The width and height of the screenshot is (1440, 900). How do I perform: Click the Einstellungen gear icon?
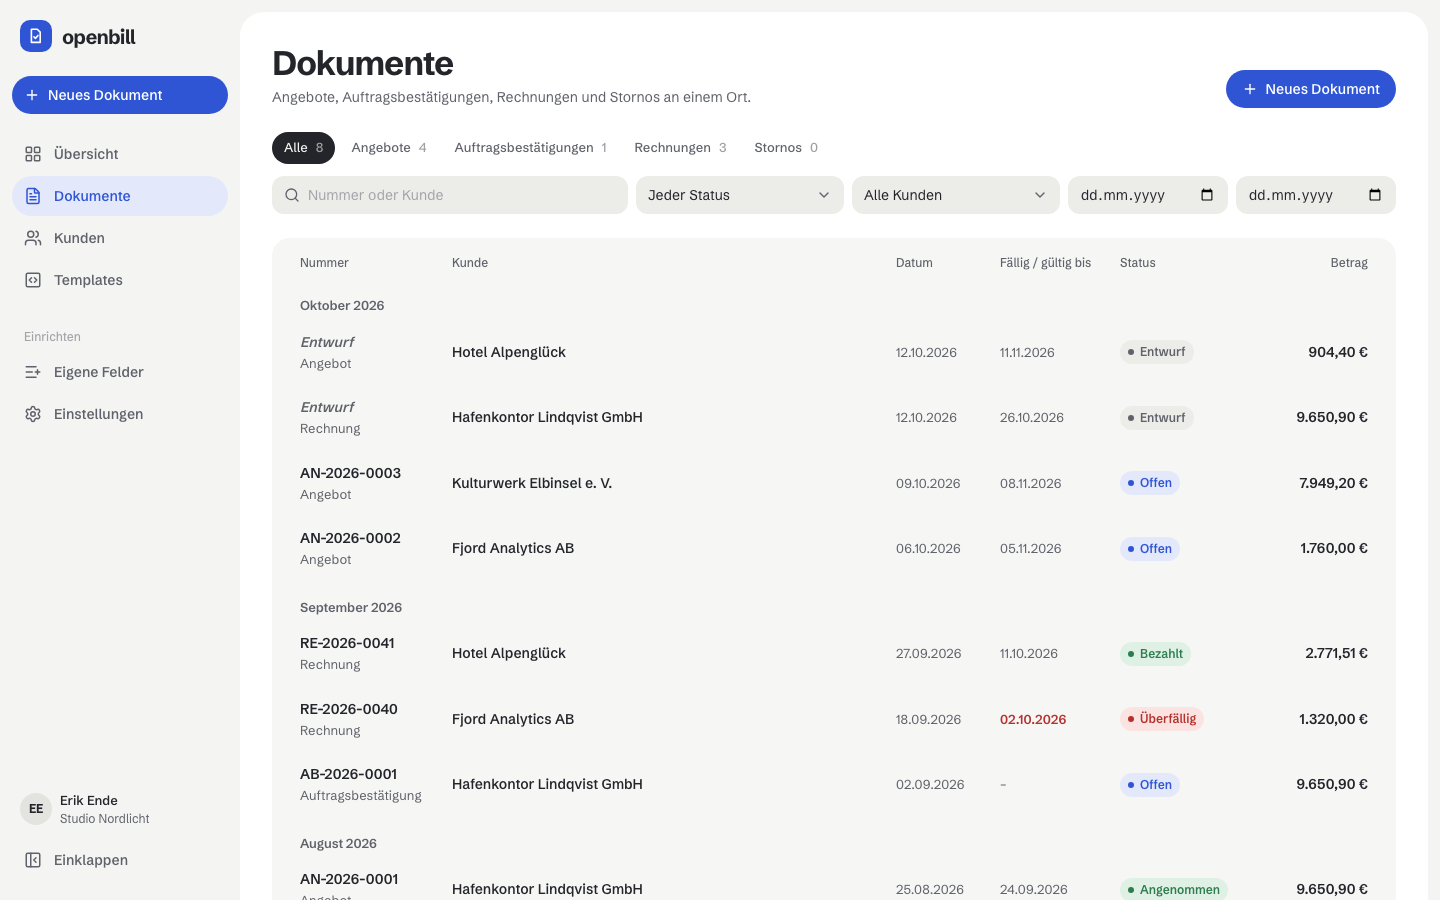(x=33, y=414)
